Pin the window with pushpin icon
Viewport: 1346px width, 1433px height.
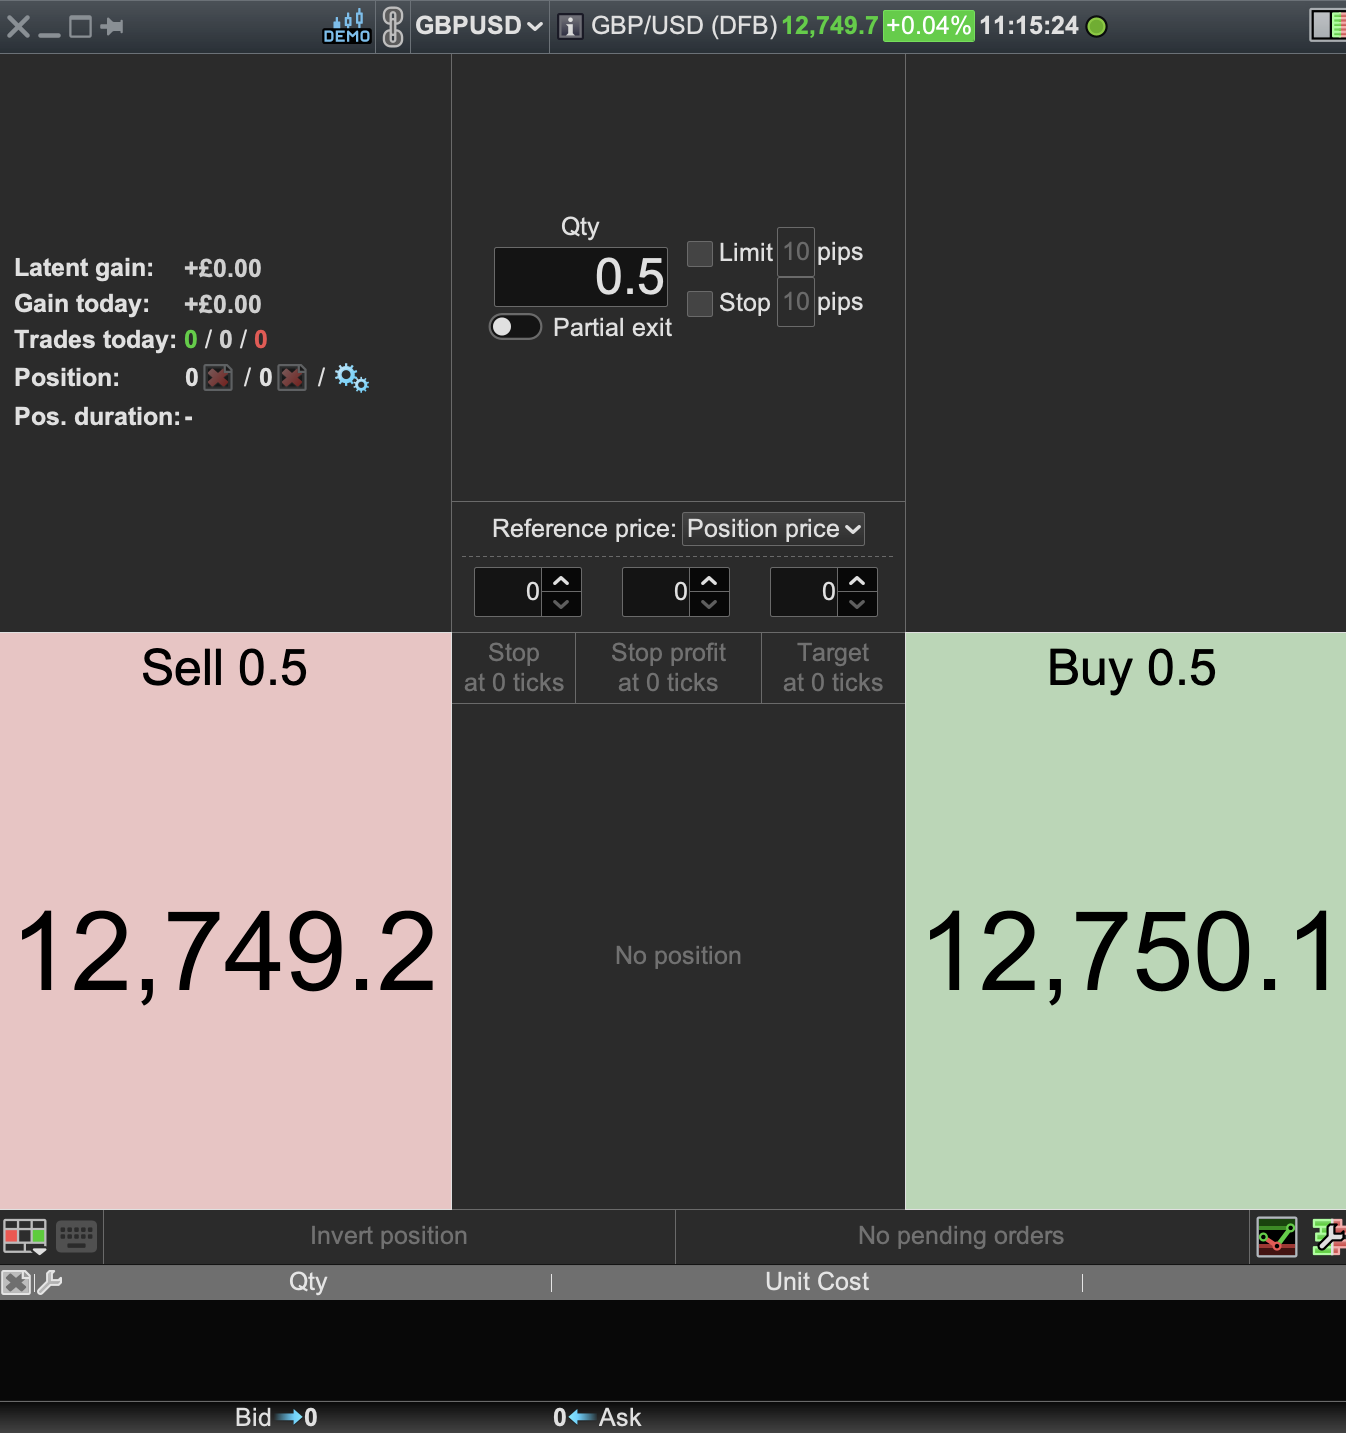112,26
